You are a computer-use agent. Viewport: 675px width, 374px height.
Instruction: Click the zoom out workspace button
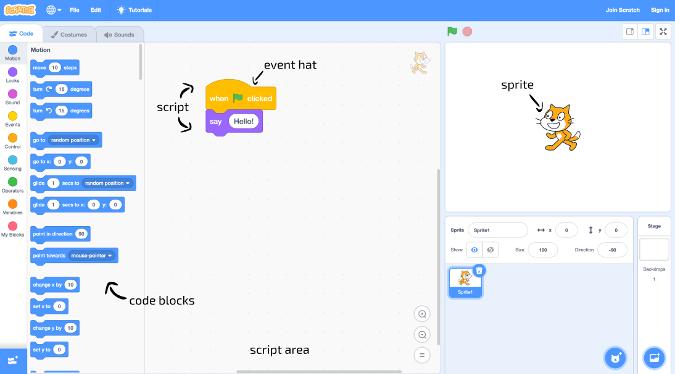click(x=422, y=334)
